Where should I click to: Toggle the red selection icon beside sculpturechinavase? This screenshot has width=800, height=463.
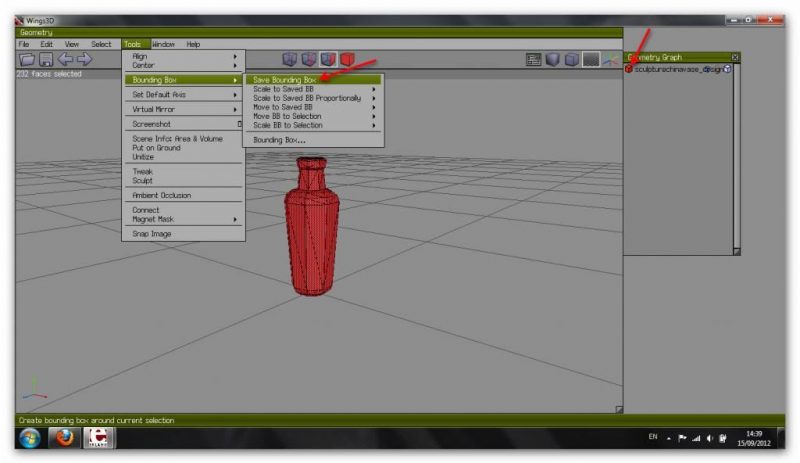(629, 69)
